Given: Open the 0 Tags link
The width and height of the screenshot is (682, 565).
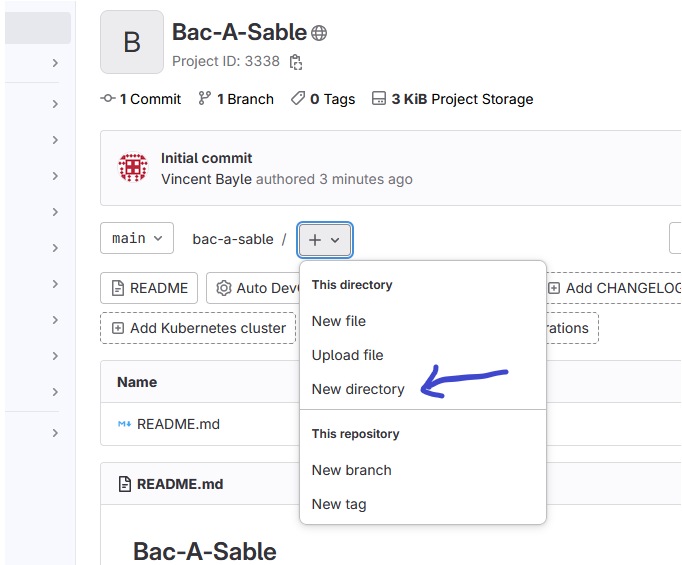Looking at the screenshot, I should pyautogui.click(x=323, y=99).
